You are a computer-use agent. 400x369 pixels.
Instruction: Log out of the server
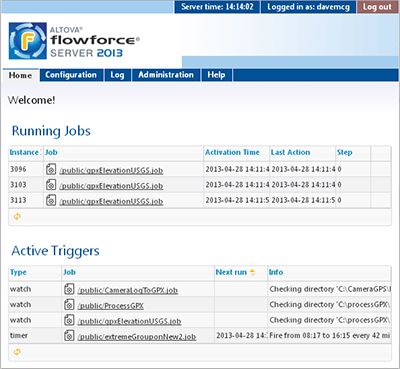tap(377, 7)
